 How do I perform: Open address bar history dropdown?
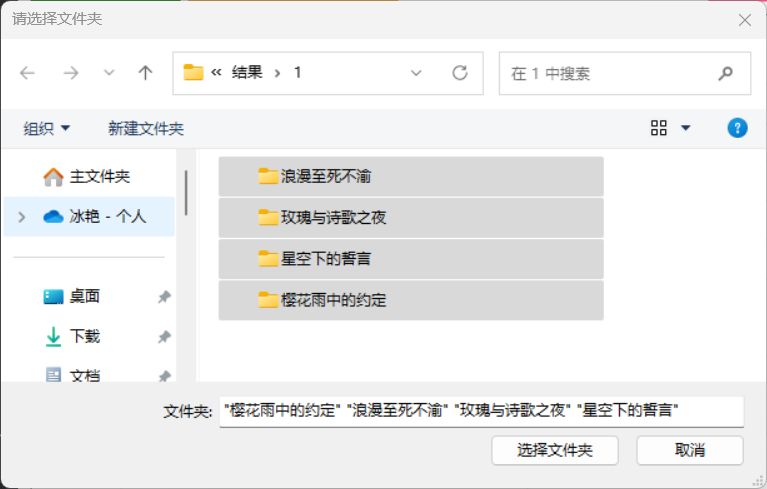(x=416, y=73)
